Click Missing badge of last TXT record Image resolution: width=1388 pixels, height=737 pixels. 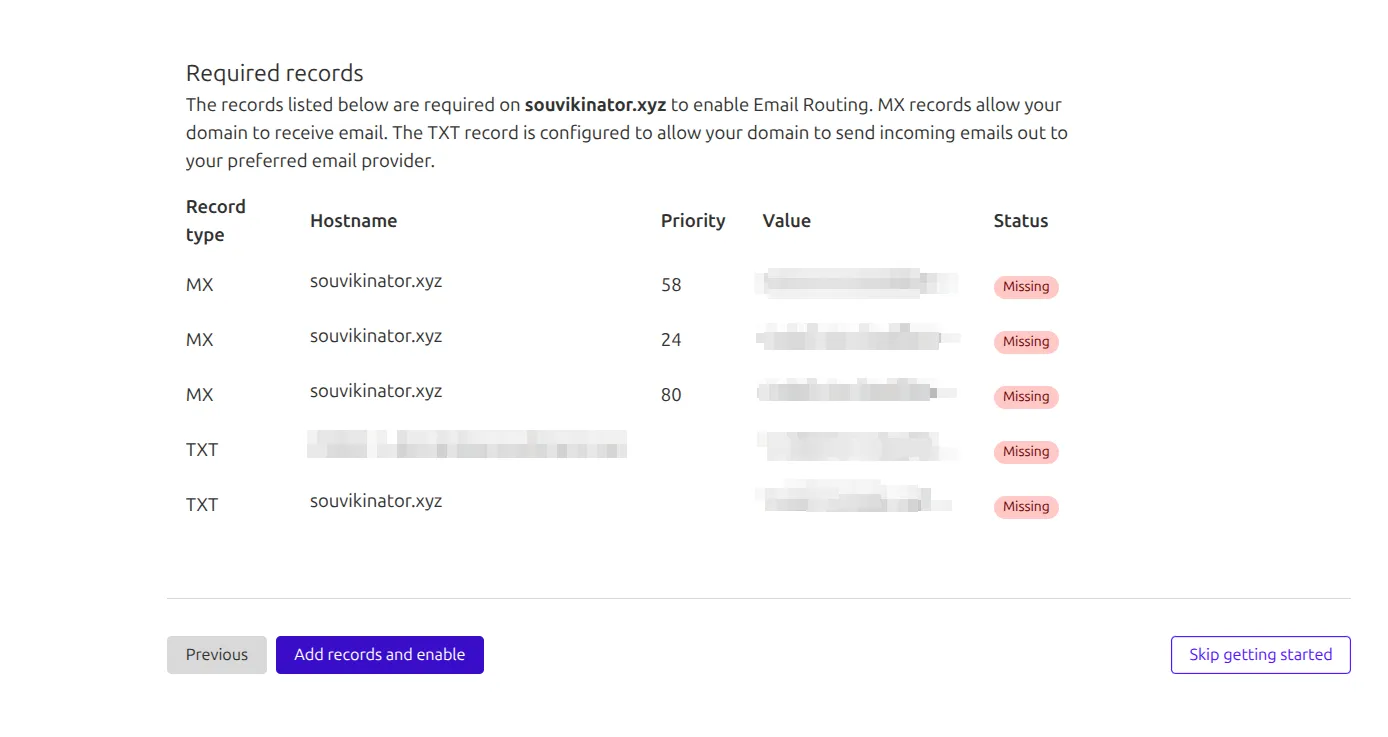click(x=1026, y=507)
